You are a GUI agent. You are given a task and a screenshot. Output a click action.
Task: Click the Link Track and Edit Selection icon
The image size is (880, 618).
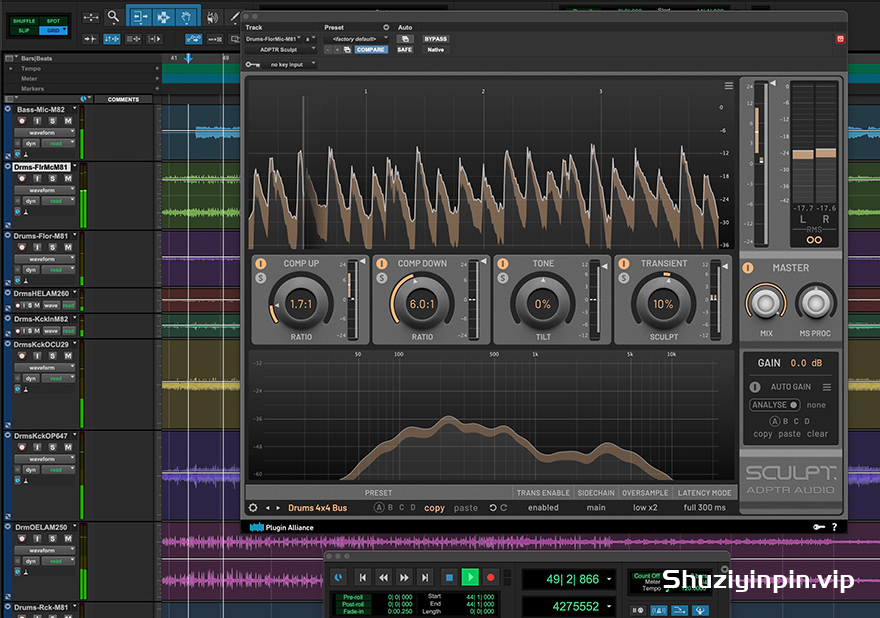point(133,39)
